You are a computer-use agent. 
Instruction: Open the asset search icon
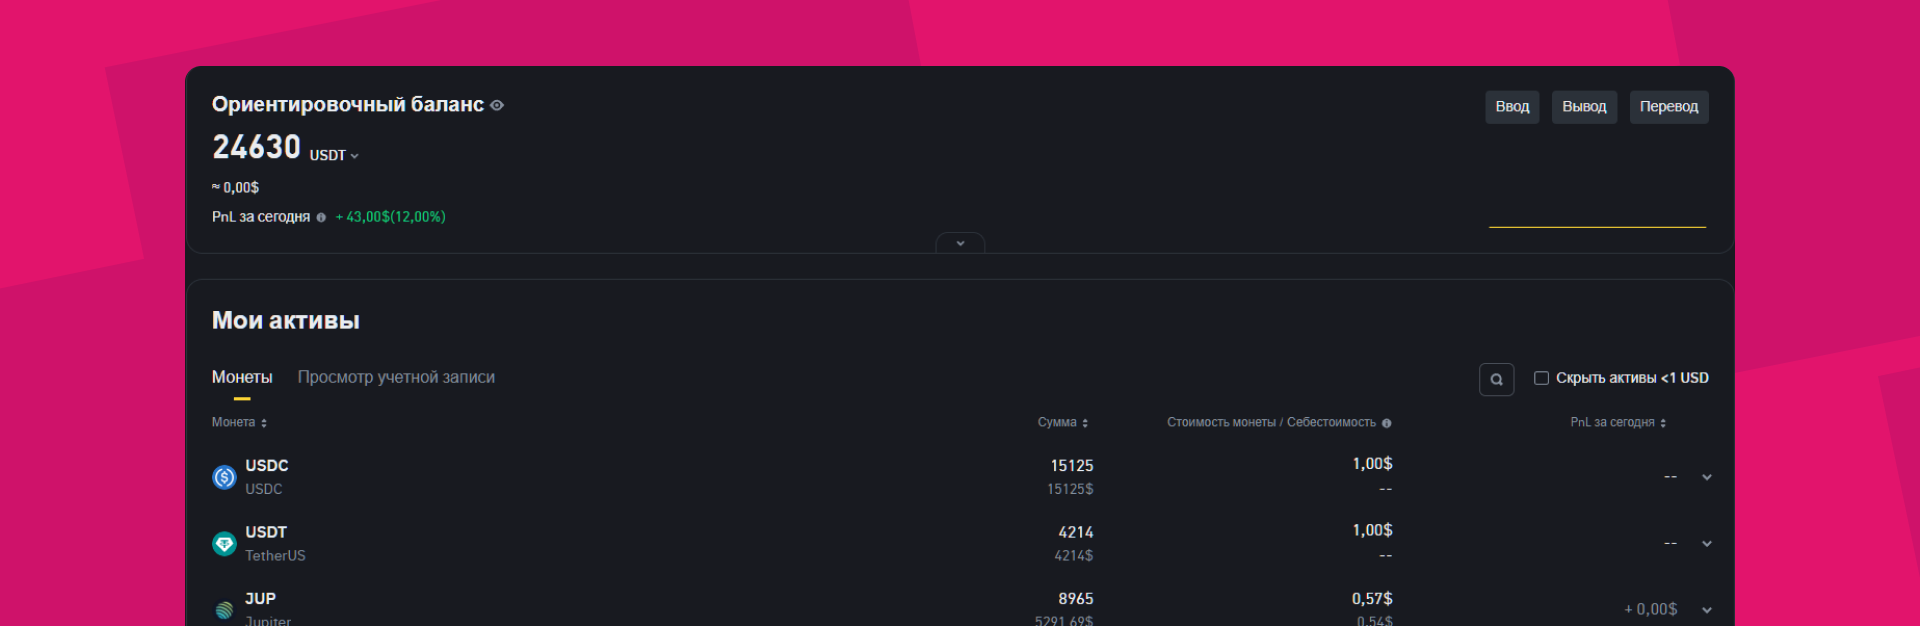(1496, 379)
